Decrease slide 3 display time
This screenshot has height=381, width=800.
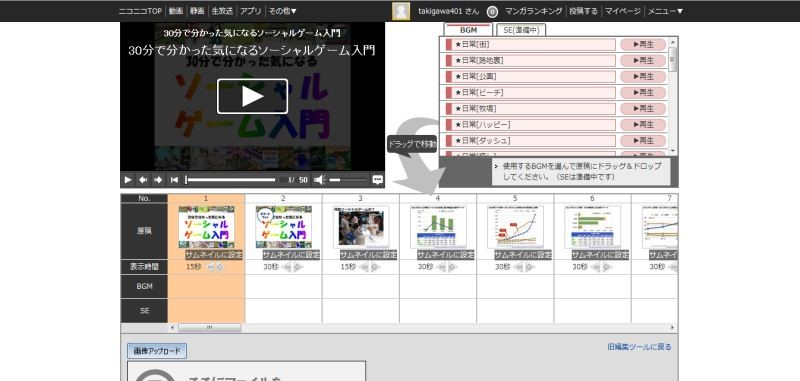(364, 267)
